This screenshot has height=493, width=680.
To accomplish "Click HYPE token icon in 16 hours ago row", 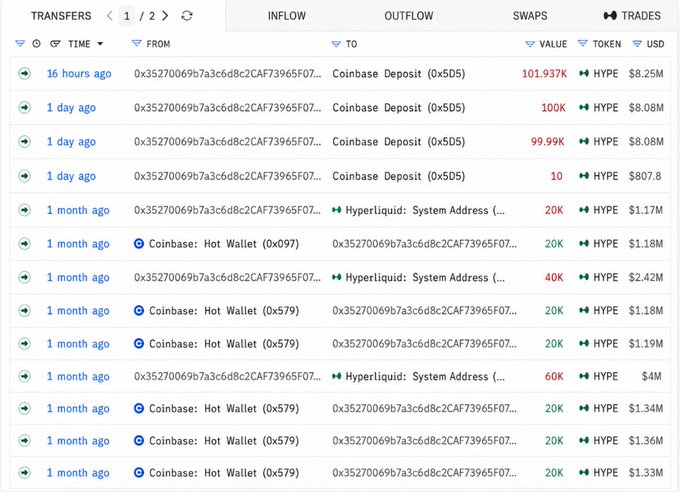I will 584,73.
